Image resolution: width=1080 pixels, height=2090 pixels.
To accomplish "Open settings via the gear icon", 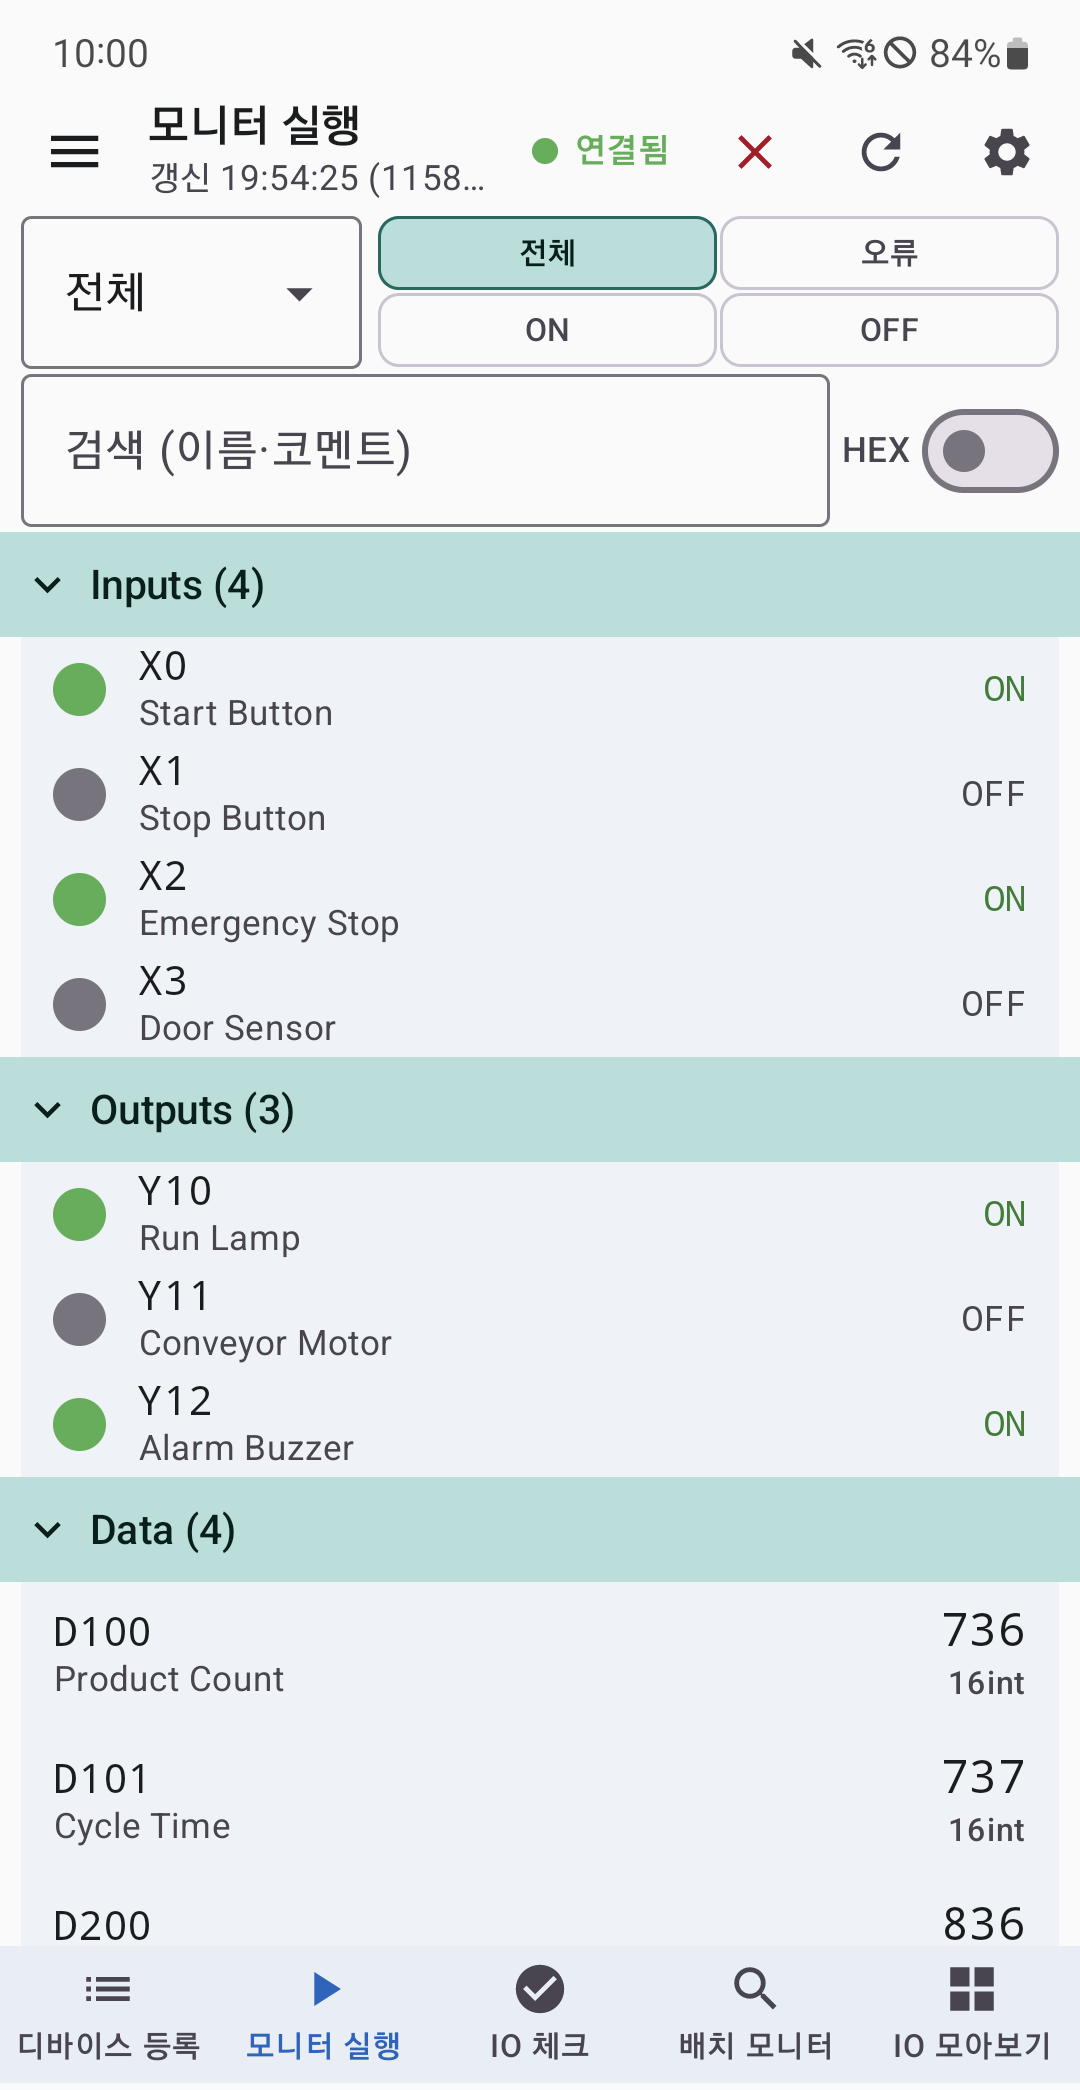I will point(1007,152).
